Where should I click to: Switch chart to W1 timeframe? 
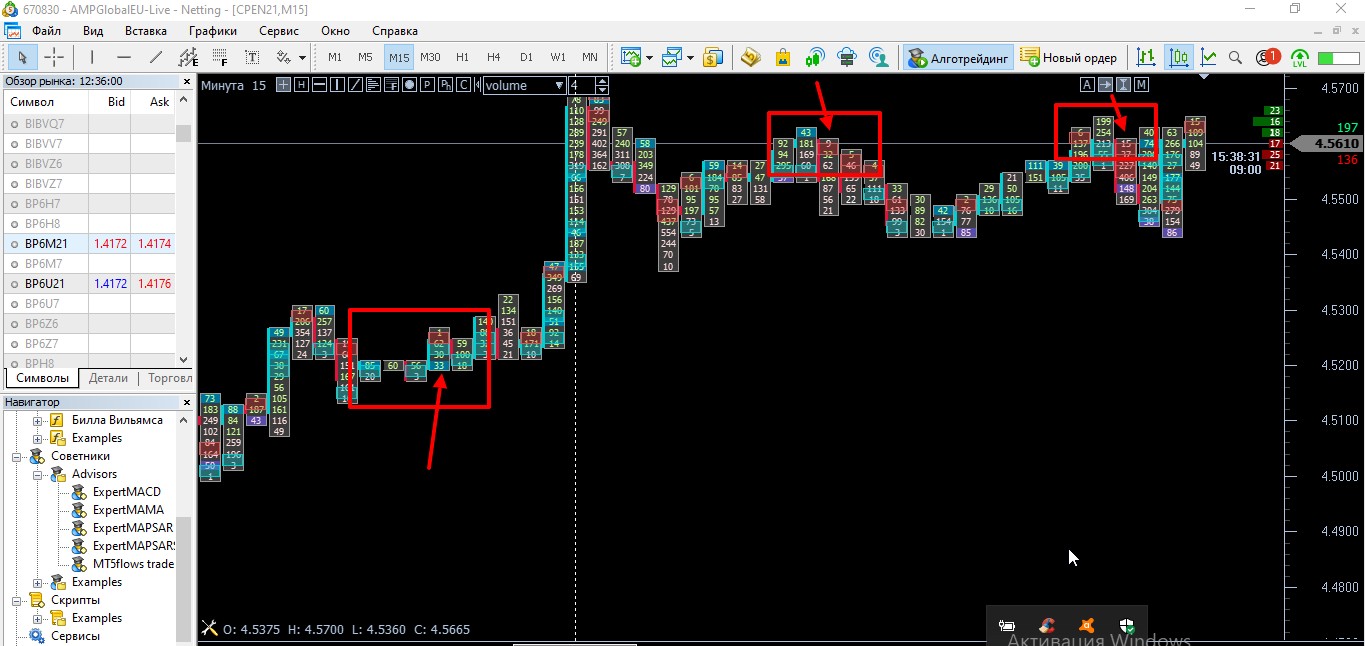coord(558,57)
